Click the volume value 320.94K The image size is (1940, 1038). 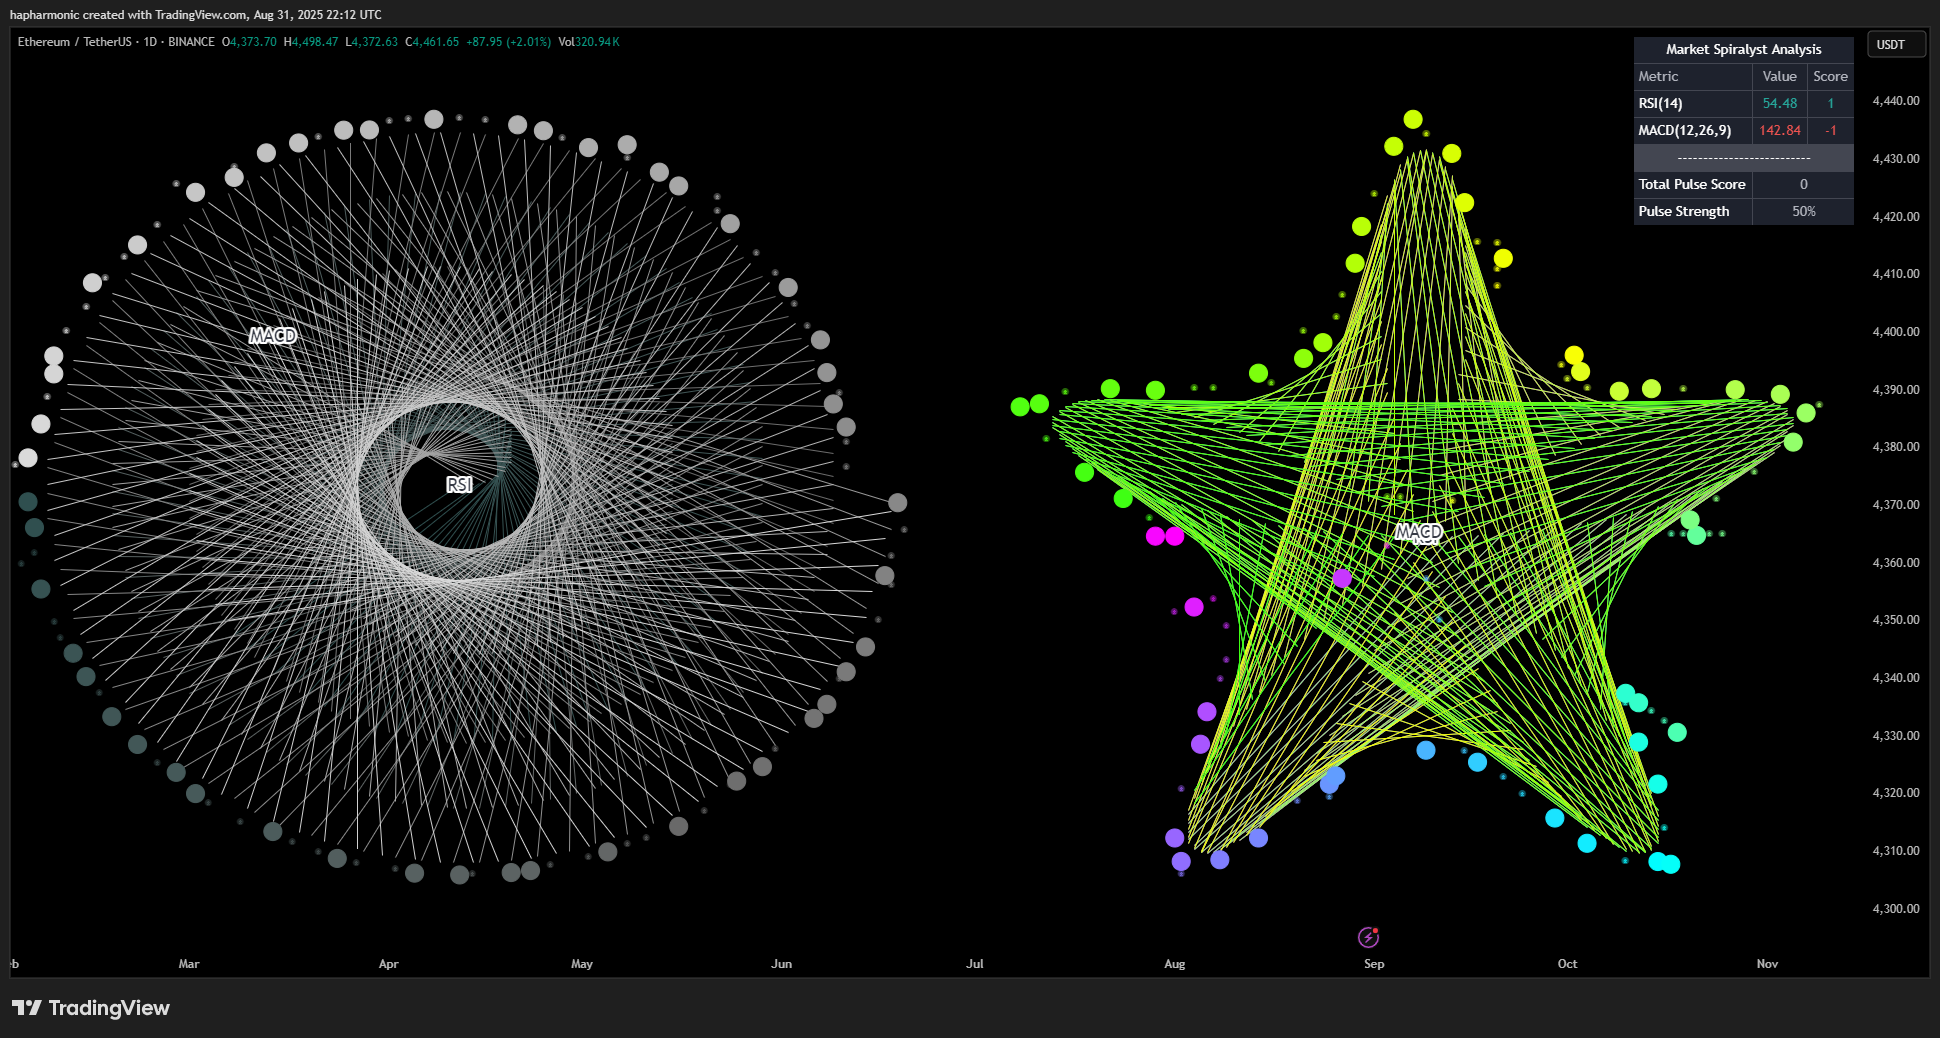[x=597, y=42]
